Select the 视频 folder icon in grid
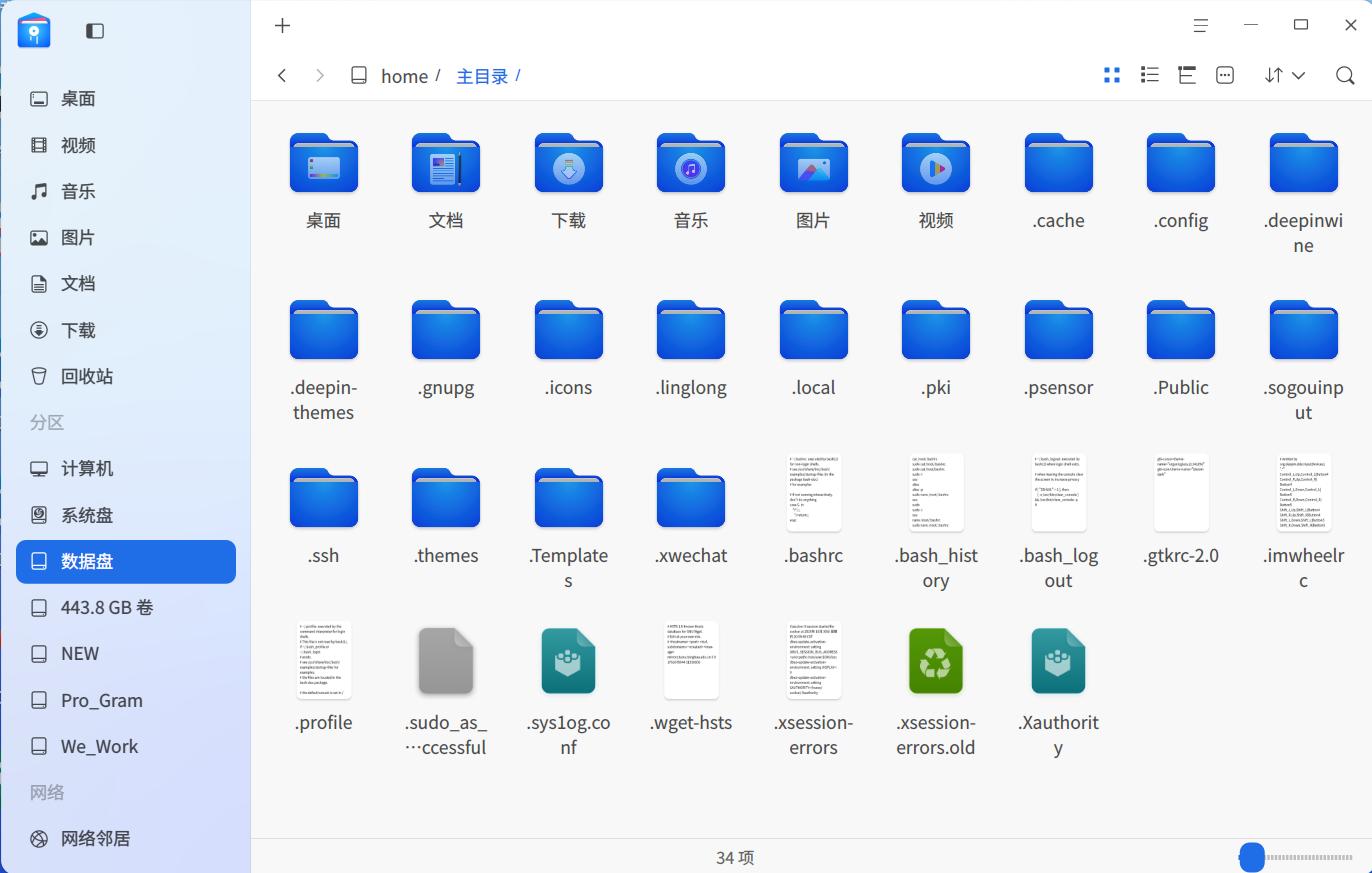The height and width of the screenshot is (873, 1372). point(936,163)
